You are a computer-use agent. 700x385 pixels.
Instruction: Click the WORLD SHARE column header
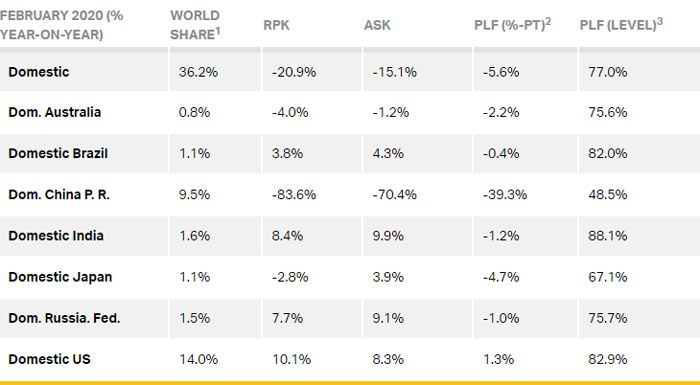pos(195,25)
